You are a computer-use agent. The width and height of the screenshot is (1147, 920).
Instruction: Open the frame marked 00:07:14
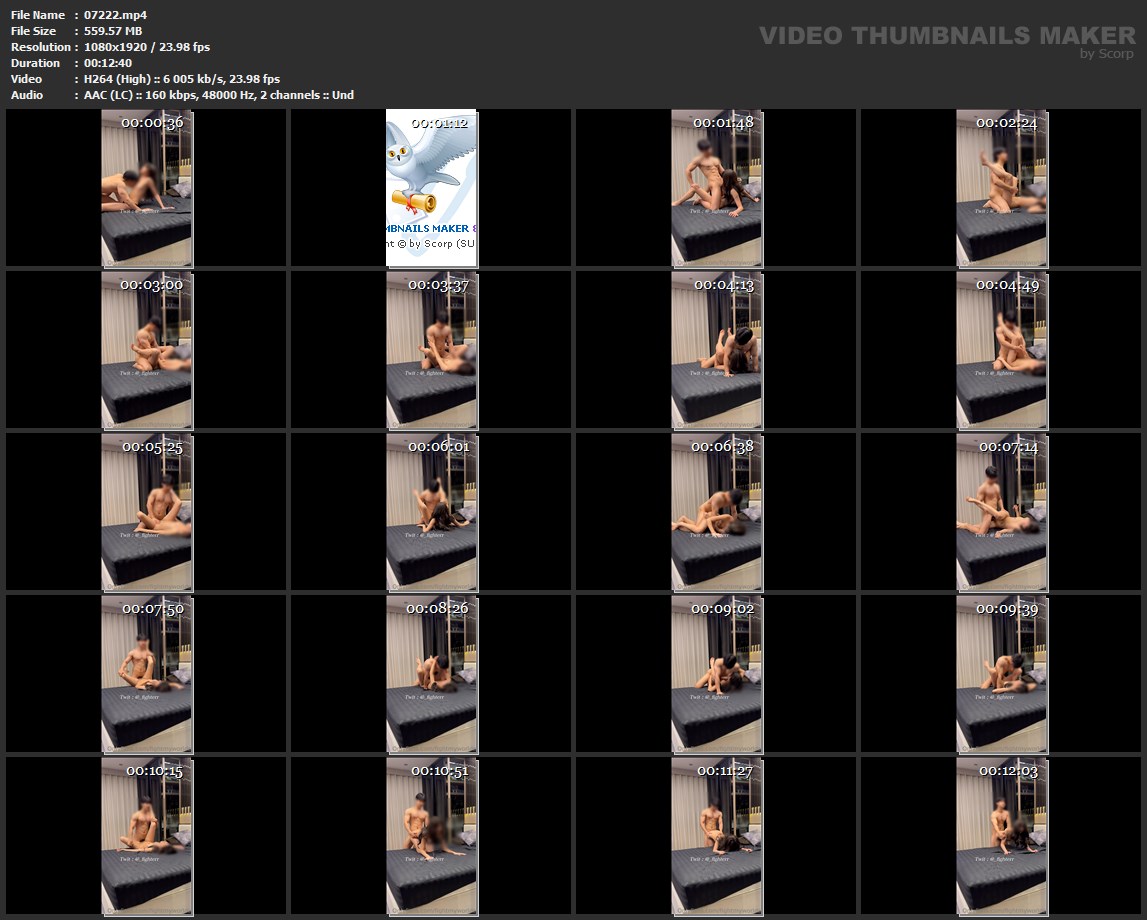pyautogui.click(x=1001, y=512)
